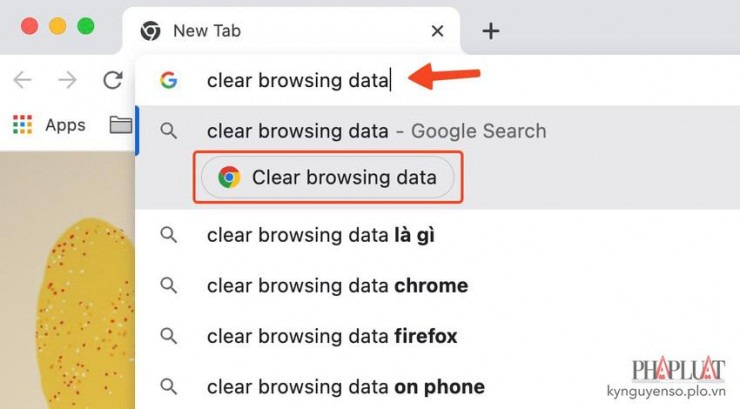740x409 pixels.
Task: Click the search icon beside 'clear browsing data chrome'
Action: pyautogui.click(x=169, y=286)
